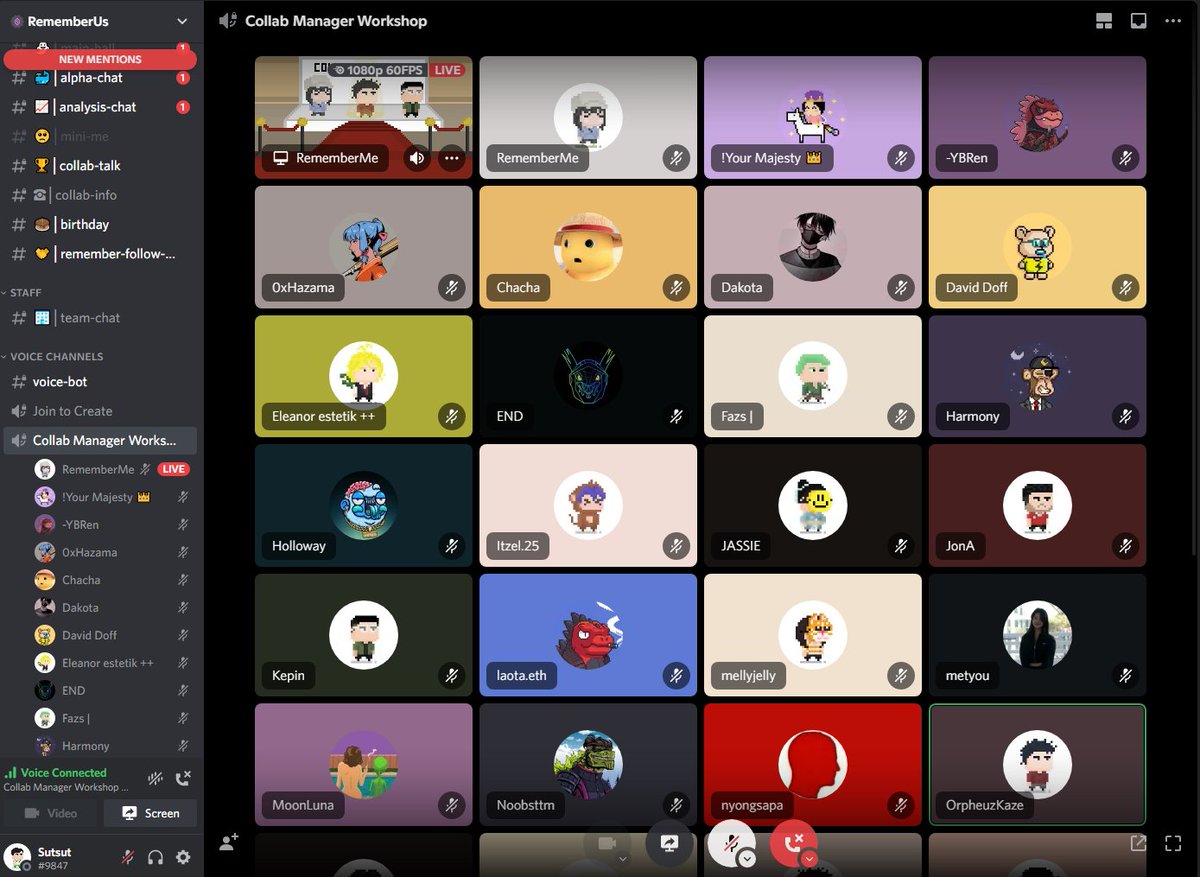Screen dimensions: 1200x877
Task: Select the RememberMe live stream tile
Action: click(364, 117)
